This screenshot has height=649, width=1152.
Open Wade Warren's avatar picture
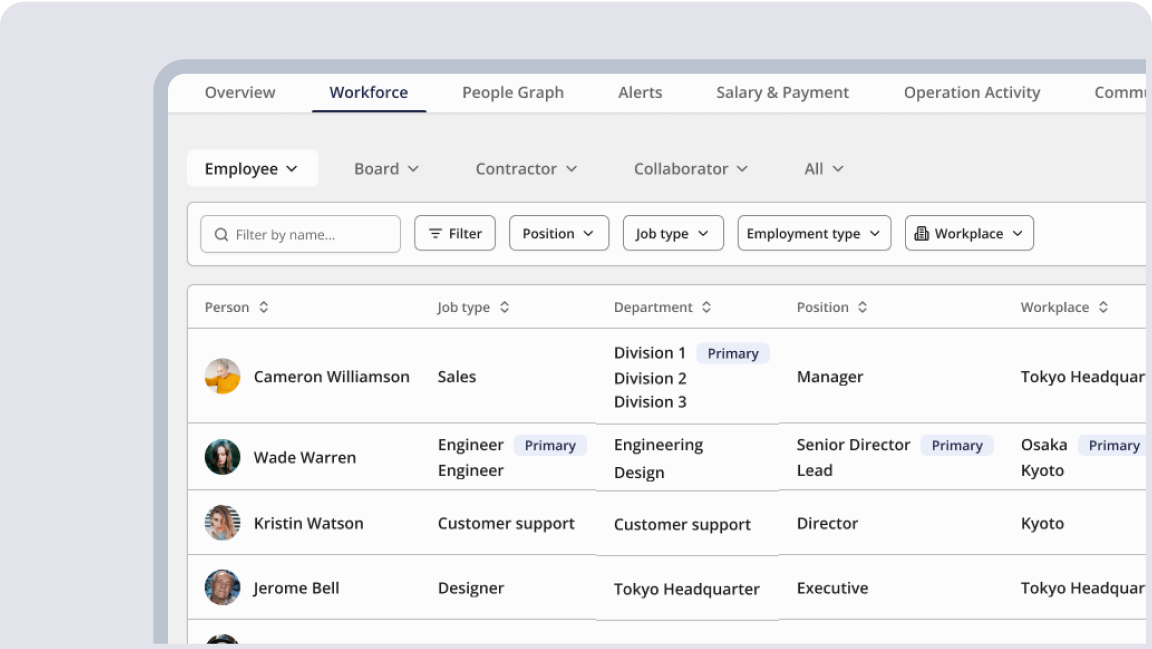[x=222, y=457]
